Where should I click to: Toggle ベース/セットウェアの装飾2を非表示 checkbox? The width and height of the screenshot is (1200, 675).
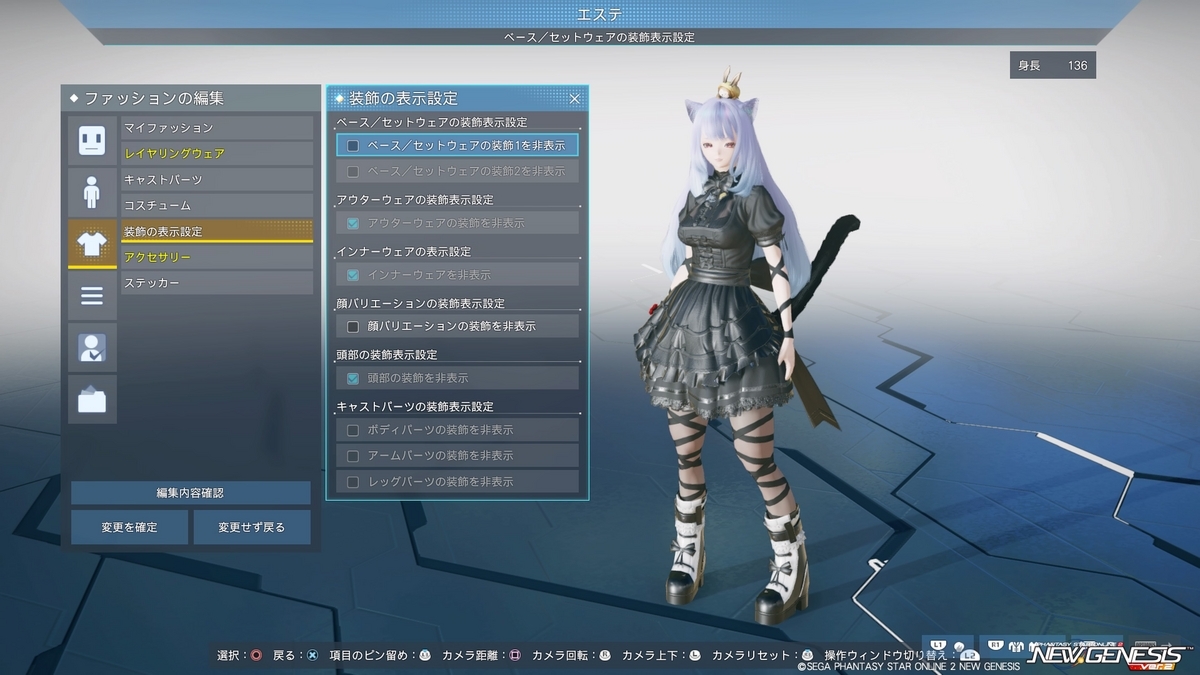pos(353,172)
